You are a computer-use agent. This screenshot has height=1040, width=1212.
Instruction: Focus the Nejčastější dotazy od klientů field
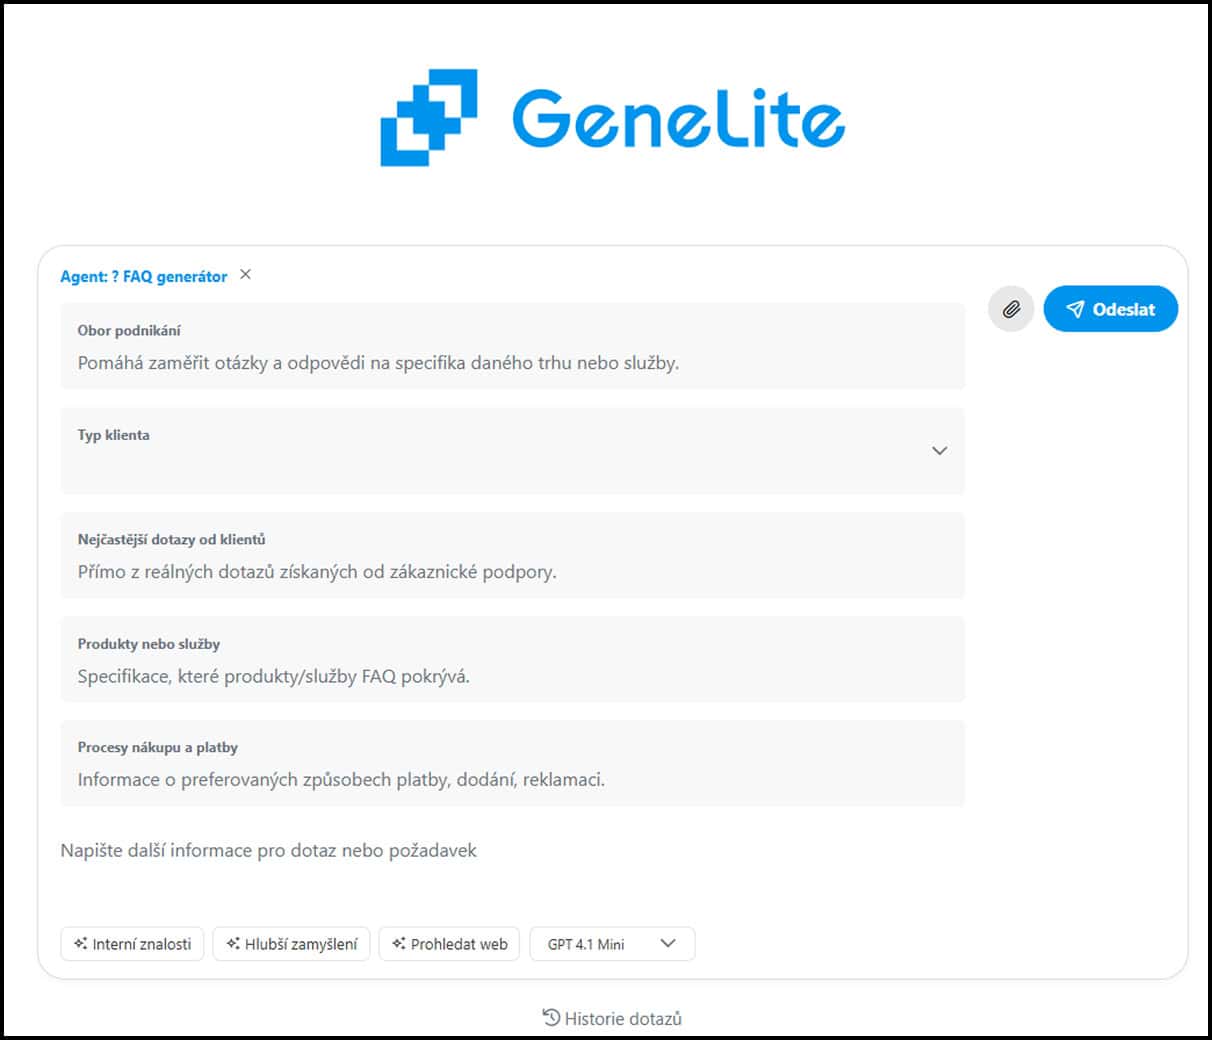[x=513, y=555]
